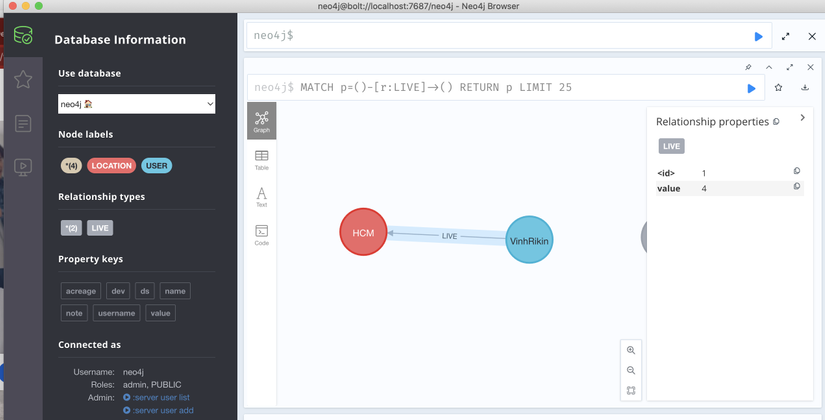Click the value property key
Image resolution: width=825 pixels, height=420 pixels.
(160, 313)
